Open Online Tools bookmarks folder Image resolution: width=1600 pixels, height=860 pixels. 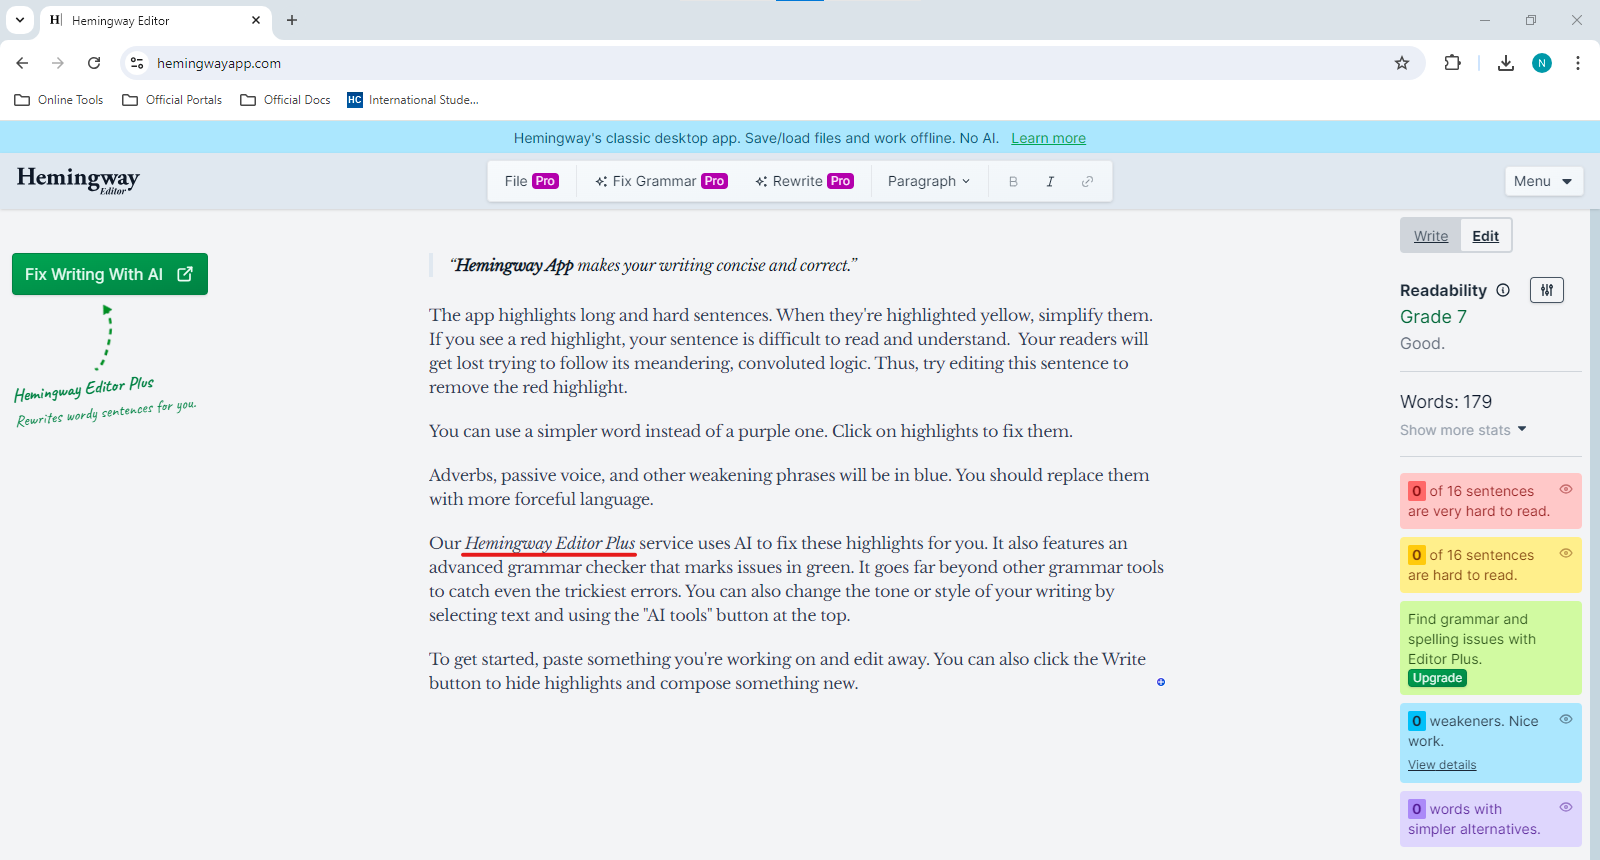pyautogui.click(x=59, y=100)
